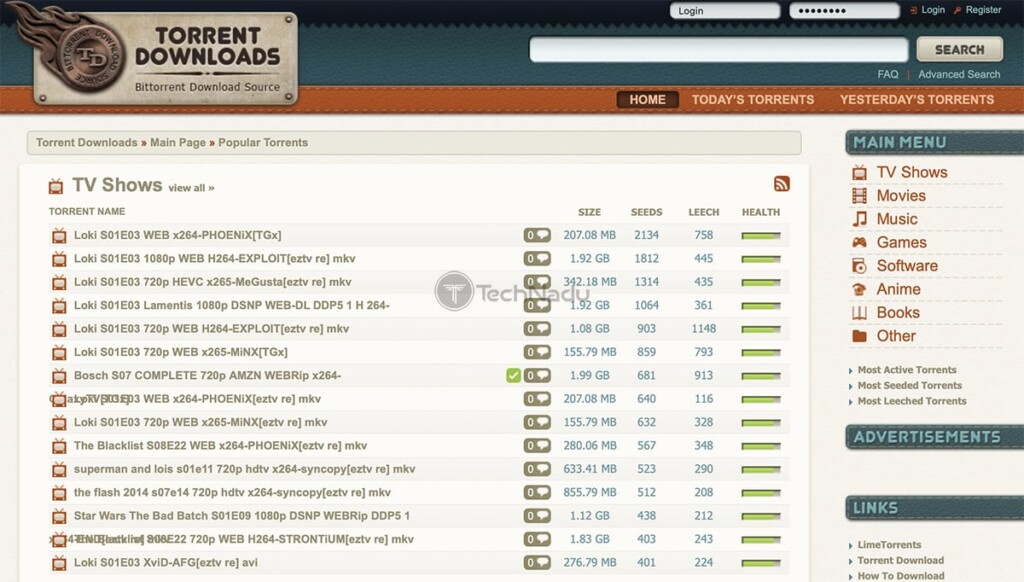This screenshot has width=1024, height=582.
Task: Click the SEARCH button
Action: [x=959, y=50]
